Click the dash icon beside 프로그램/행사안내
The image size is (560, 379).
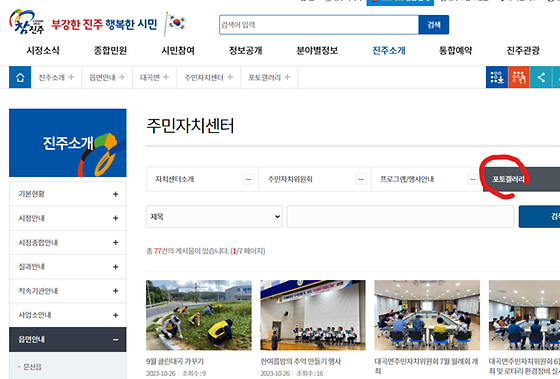(472, 179)
